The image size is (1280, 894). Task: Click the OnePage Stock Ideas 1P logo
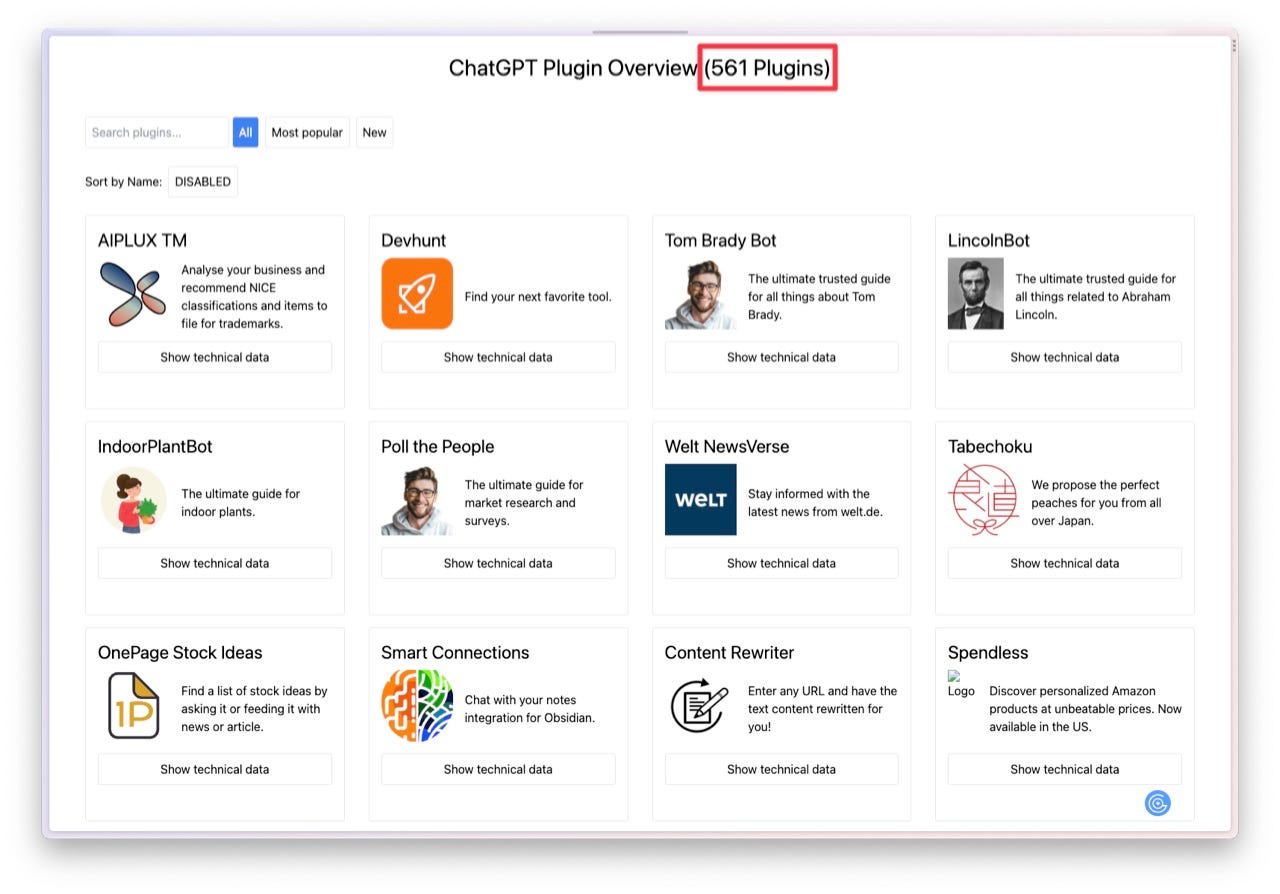tap(133, 706)
